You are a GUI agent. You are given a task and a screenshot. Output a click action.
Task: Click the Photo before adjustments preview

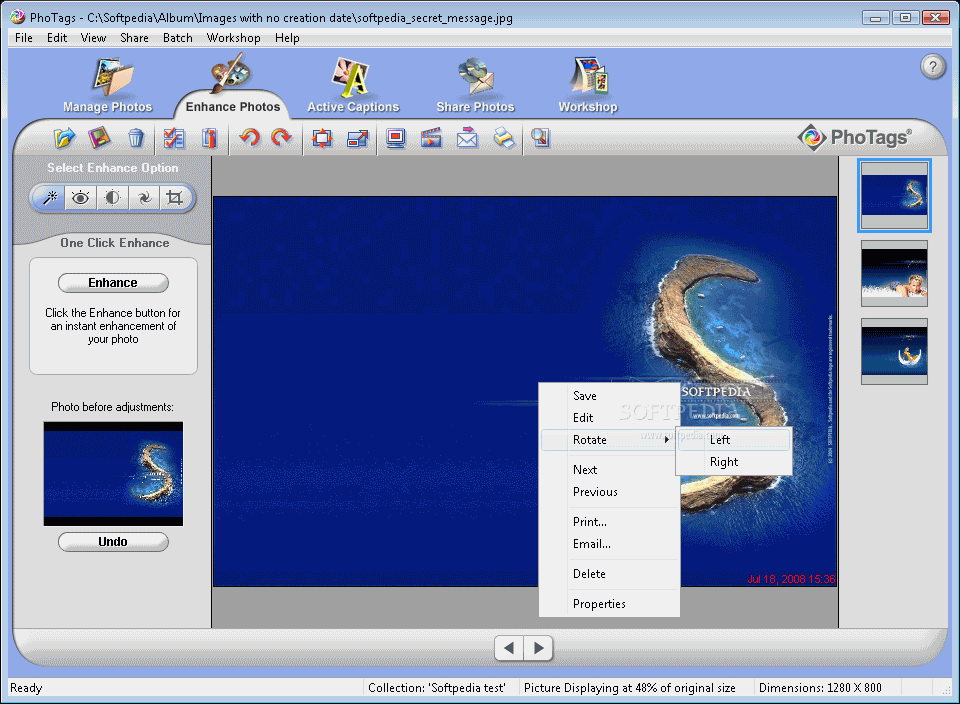[x=113, y=474]
